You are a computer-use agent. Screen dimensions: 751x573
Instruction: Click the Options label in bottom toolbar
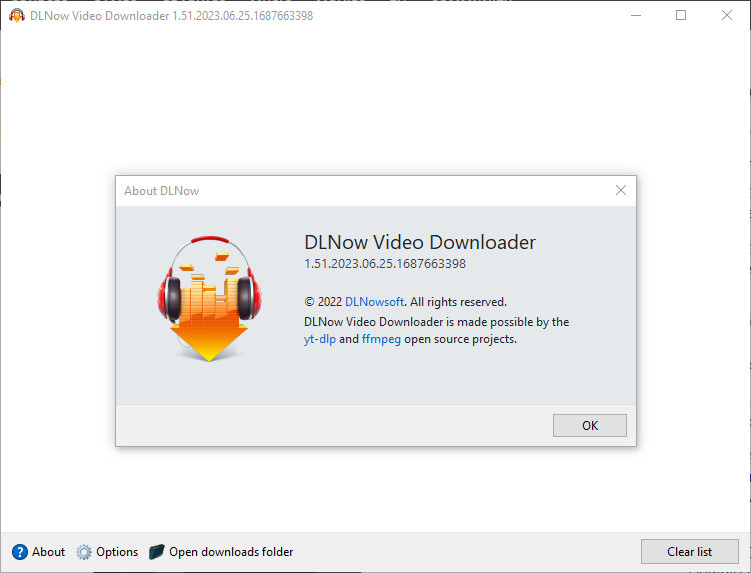(x=117, y=552)
